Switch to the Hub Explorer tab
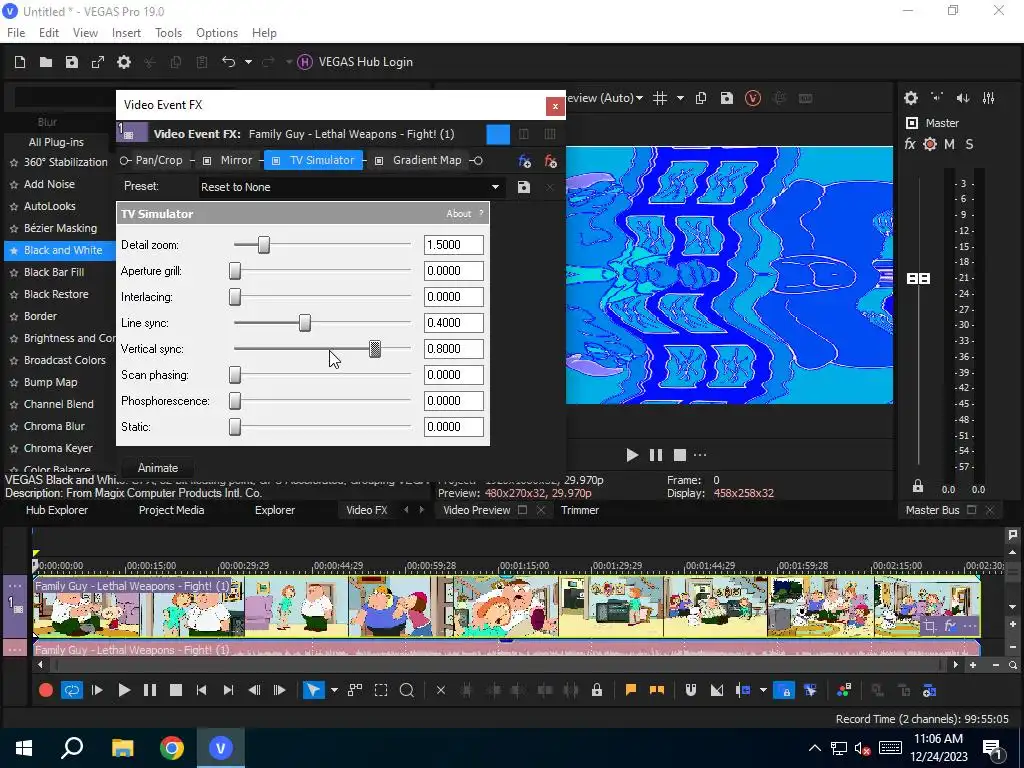1024x768 pixels. (x=57, y=510)
